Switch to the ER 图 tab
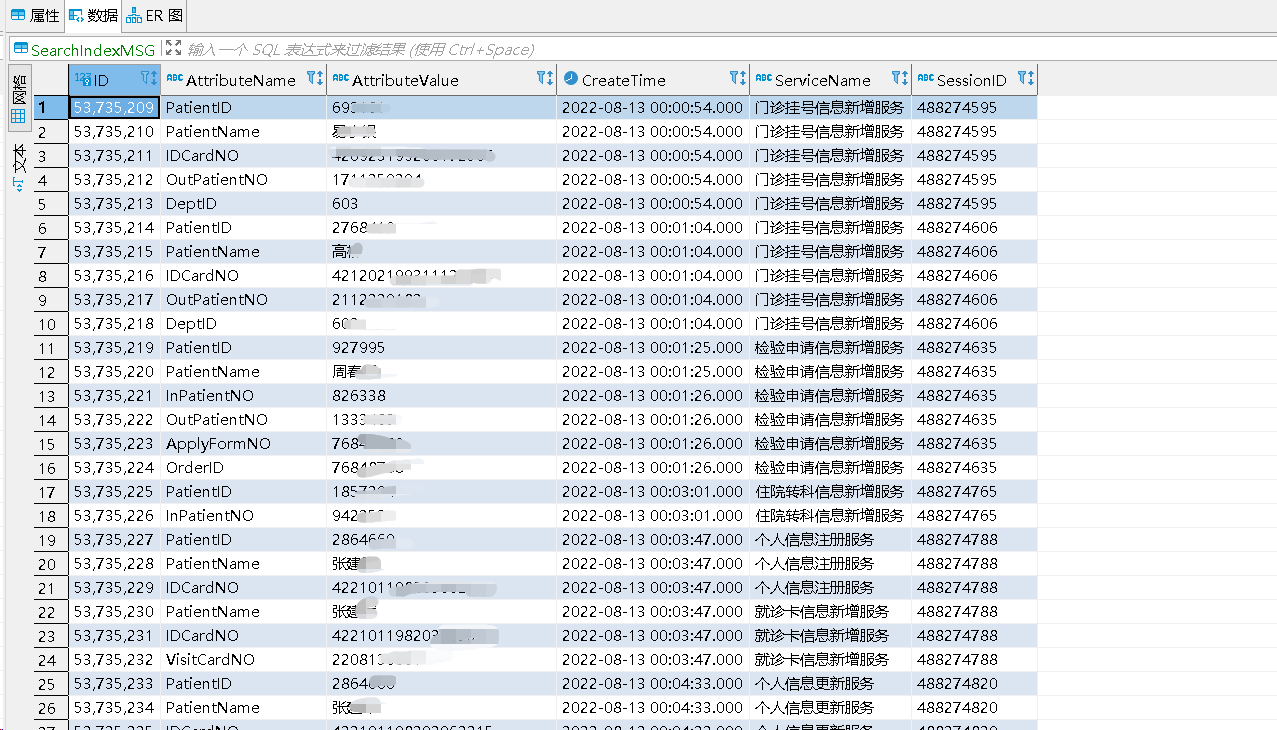 154,15
